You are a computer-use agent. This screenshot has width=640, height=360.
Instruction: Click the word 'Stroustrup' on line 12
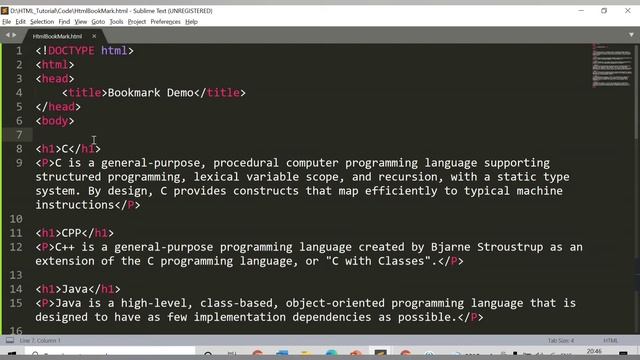pyautogui.click(x=510, y=247)
